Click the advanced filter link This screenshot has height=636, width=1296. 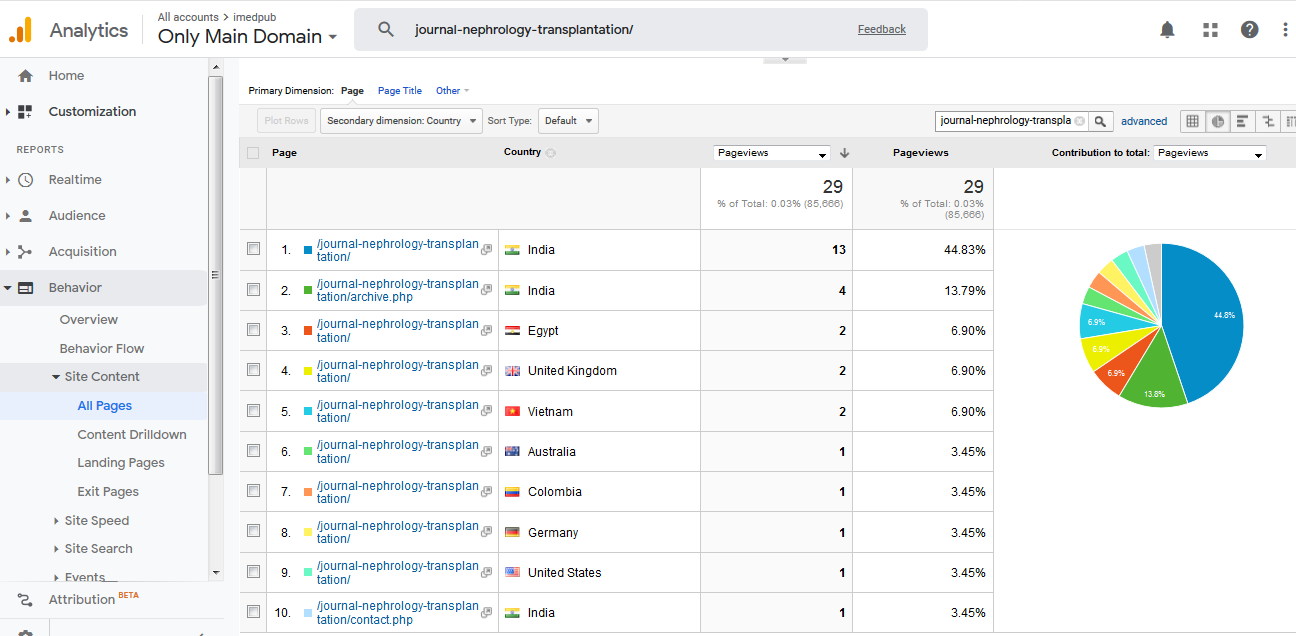pyautogui.click(x=1143, y=121)
